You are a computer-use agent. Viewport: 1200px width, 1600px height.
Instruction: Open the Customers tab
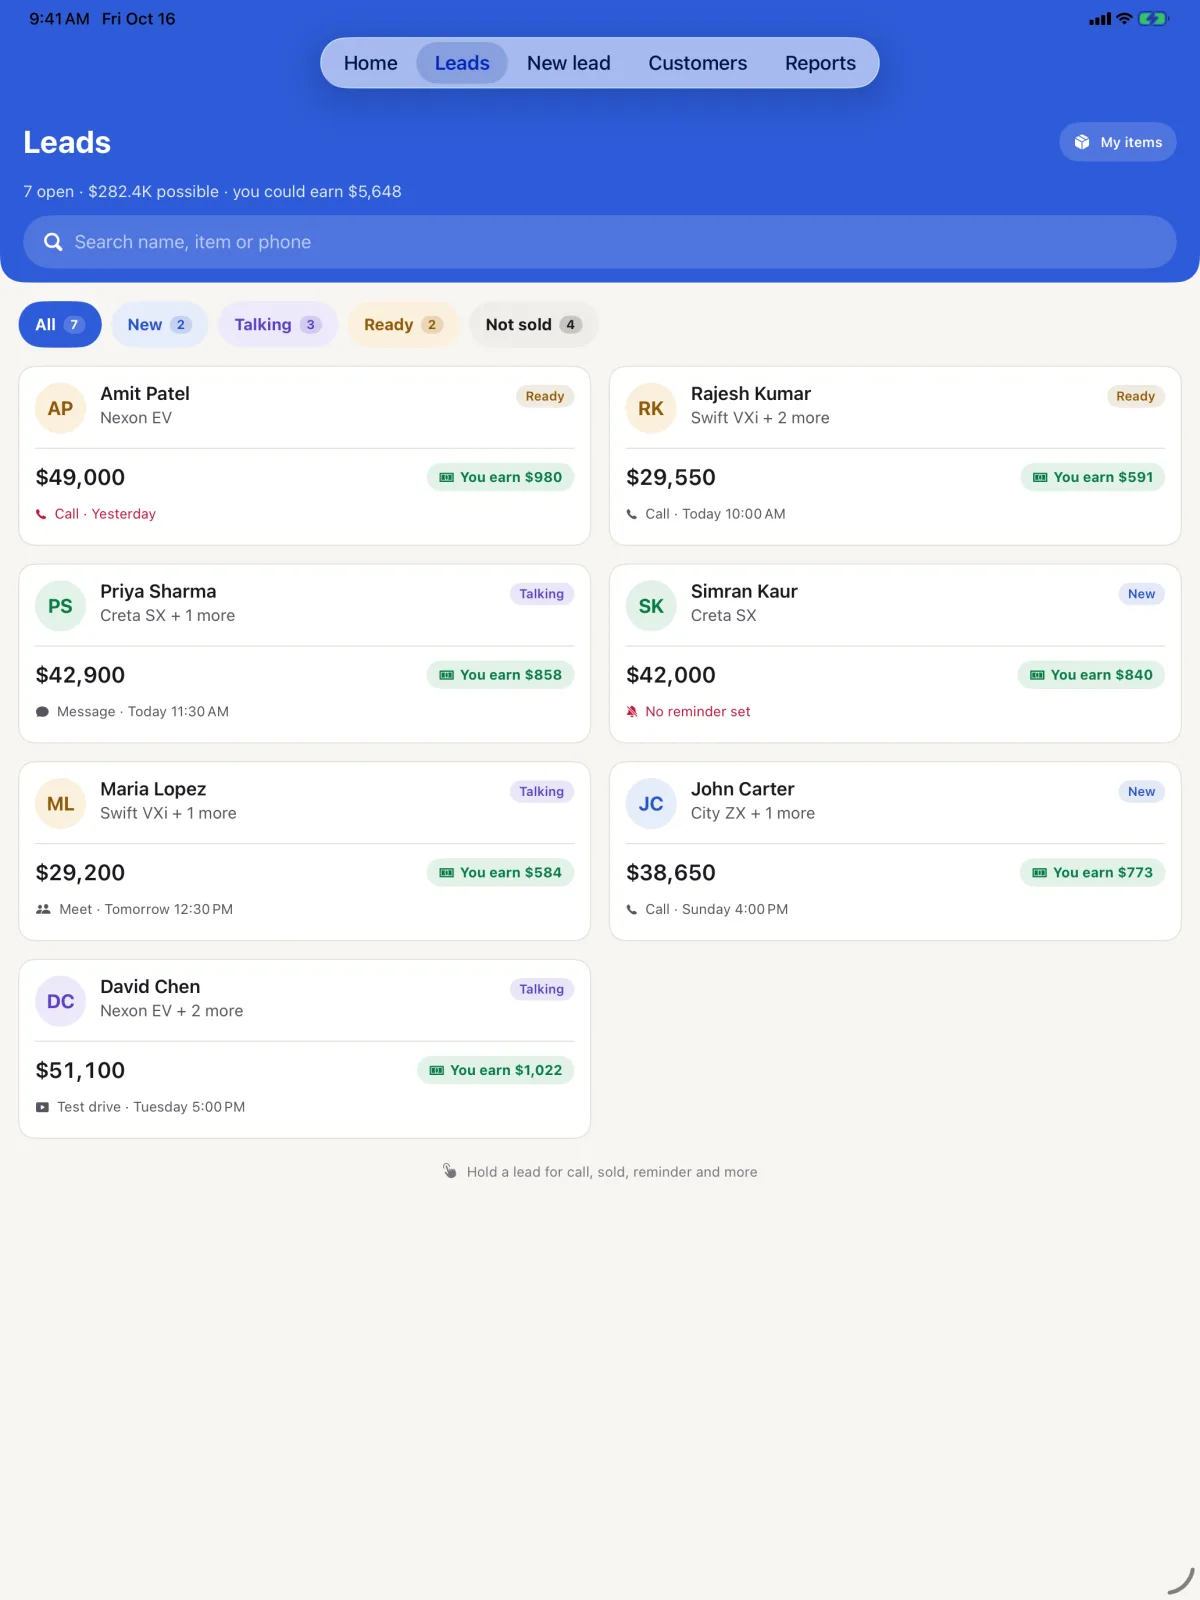(x=697, y=63)
